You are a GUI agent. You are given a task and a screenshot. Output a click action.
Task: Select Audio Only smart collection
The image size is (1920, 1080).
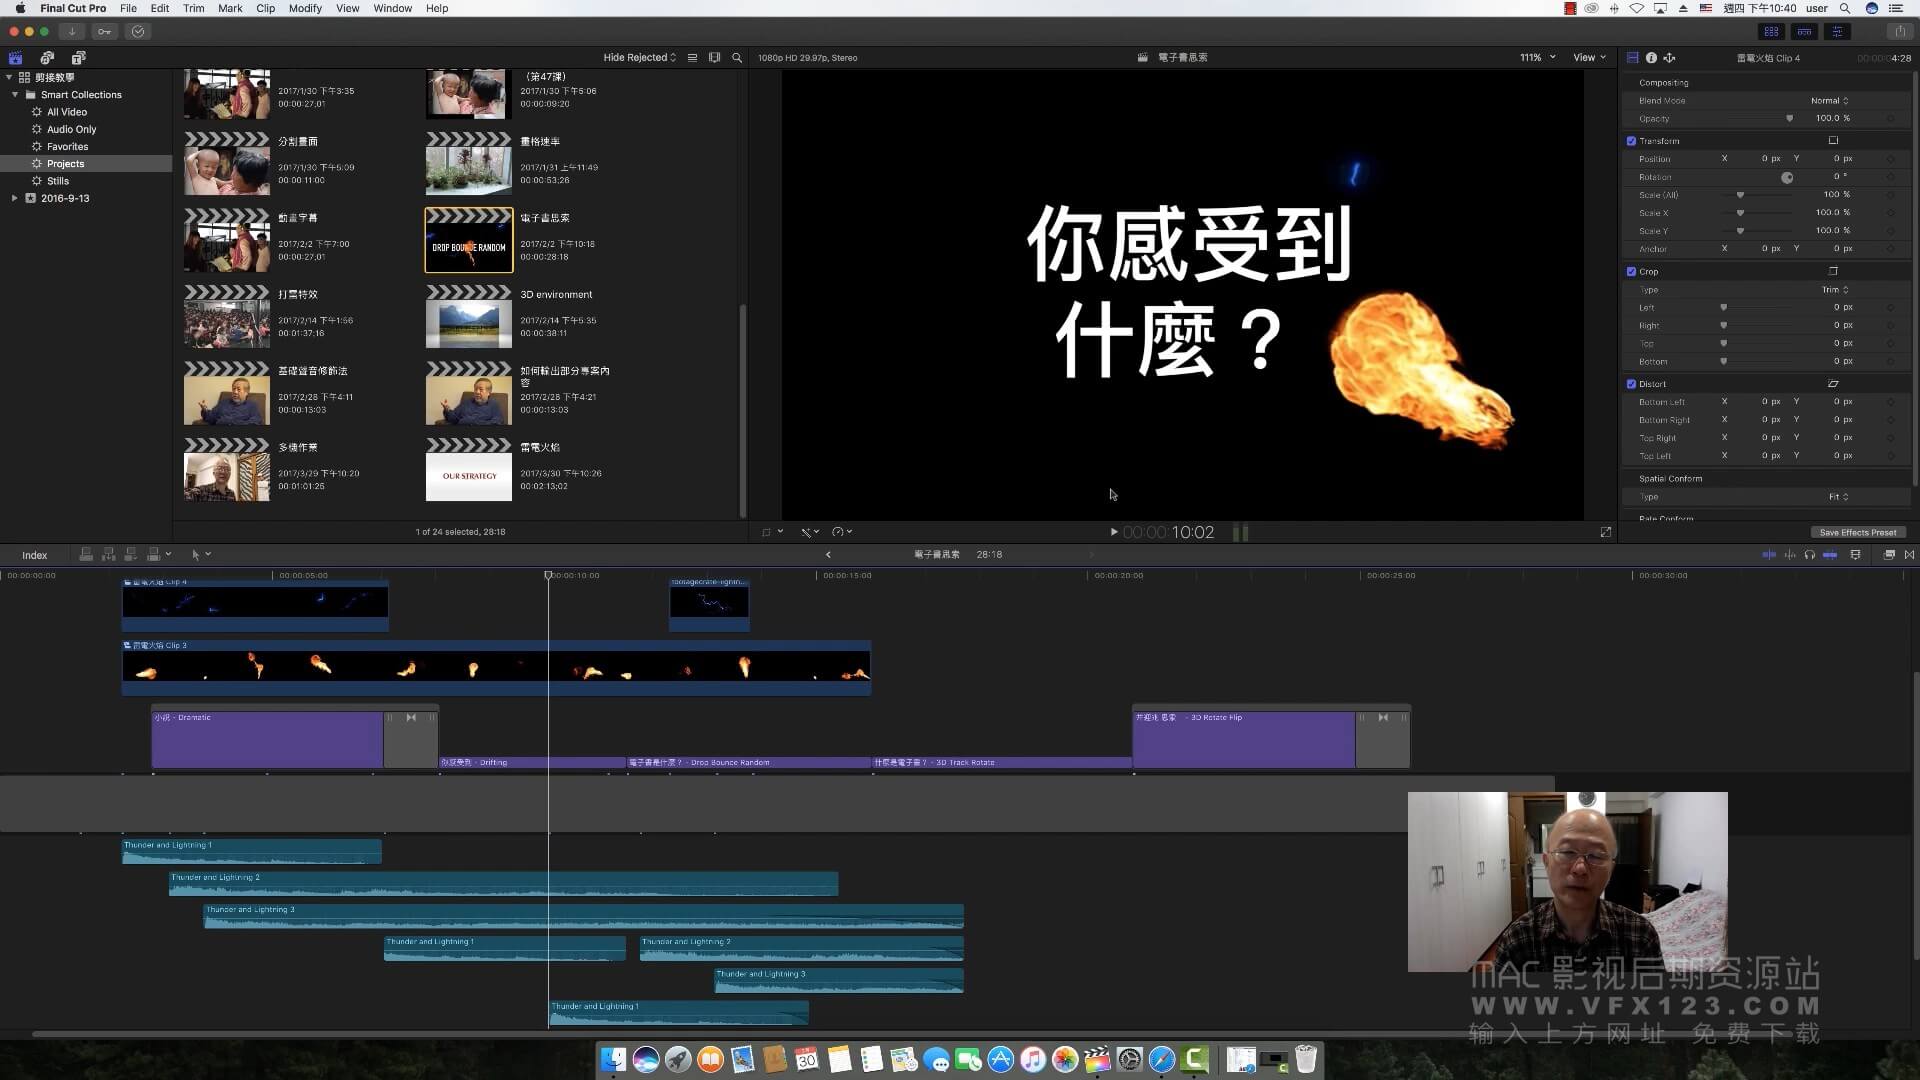coord(71,129)
